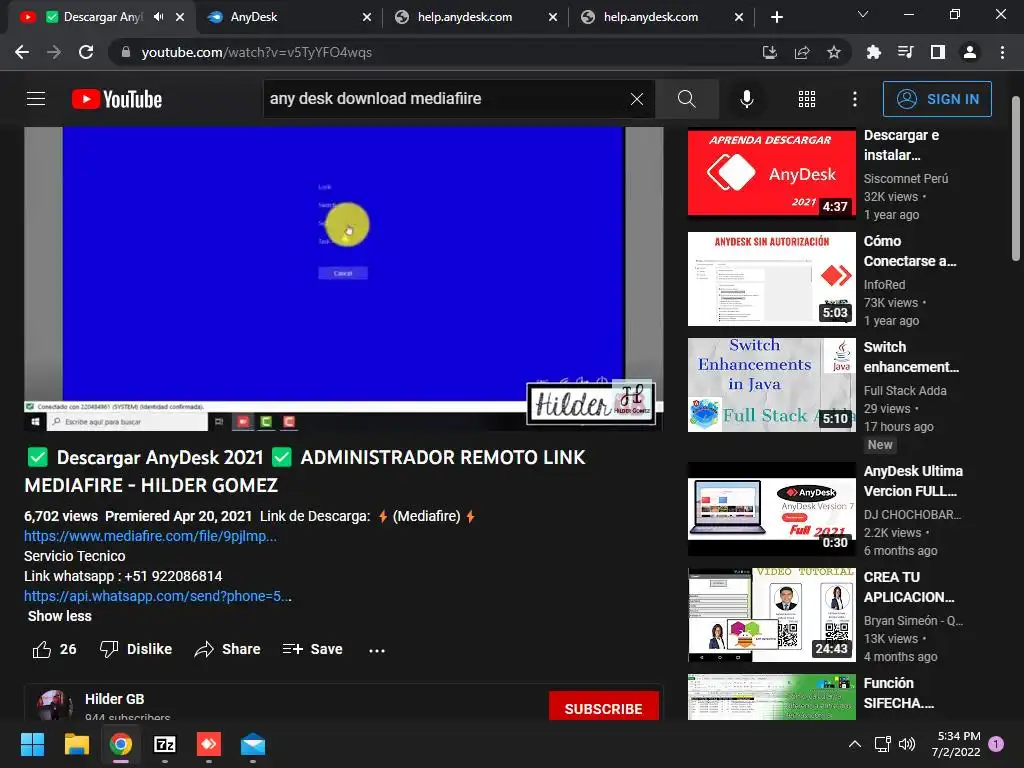Click the video player area

[344, 279]
